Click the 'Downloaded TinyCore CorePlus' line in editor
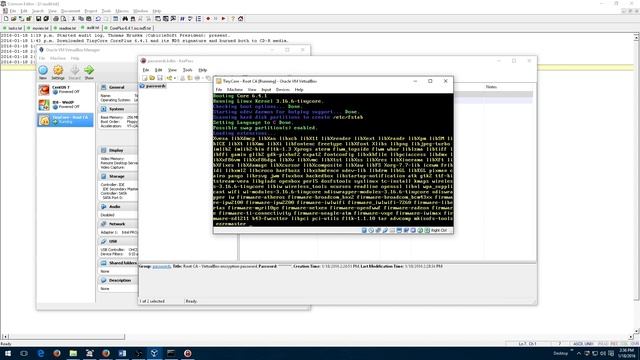This screenshot has width=640, height=360. [x=144, y=41]
